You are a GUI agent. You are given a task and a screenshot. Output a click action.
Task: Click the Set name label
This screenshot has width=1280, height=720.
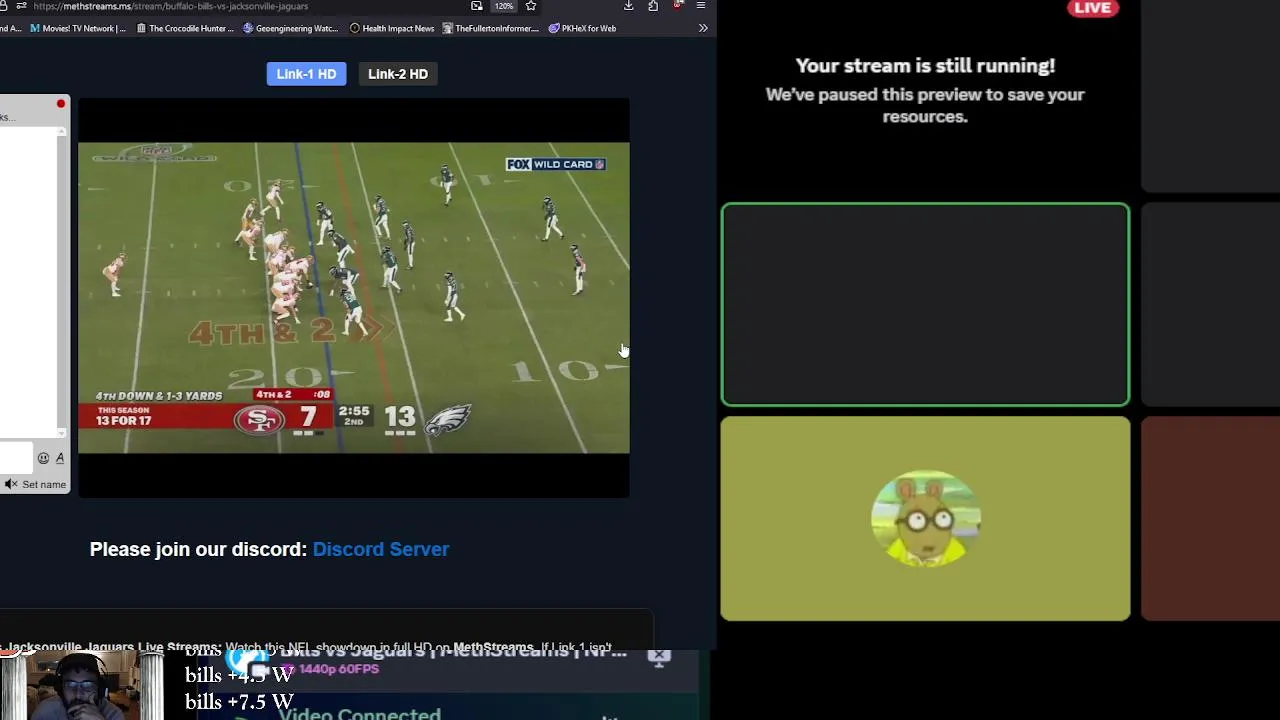point(44,484)
